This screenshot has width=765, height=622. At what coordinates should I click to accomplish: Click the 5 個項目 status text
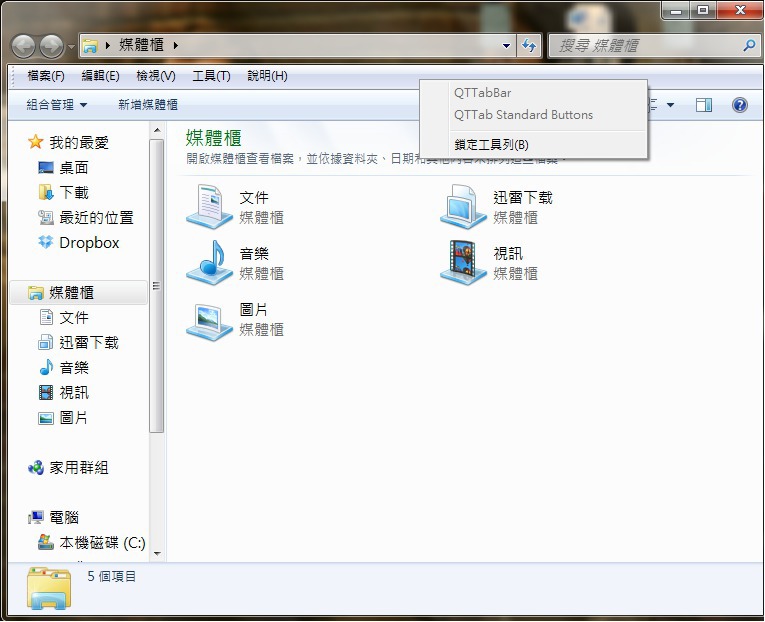pos(112,577)
